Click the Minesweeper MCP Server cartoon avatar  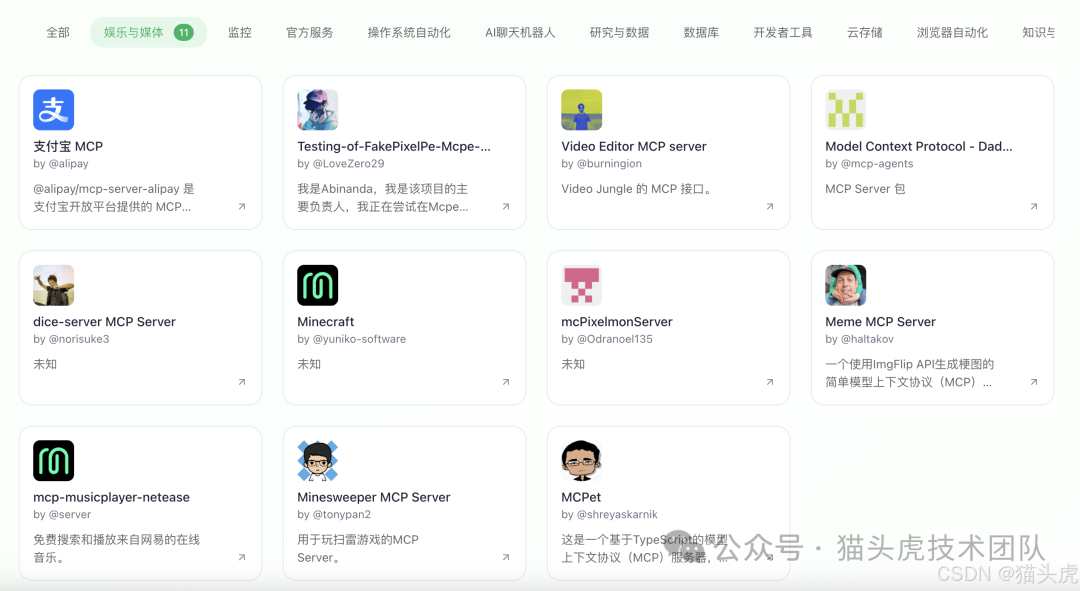click(318, 461)
